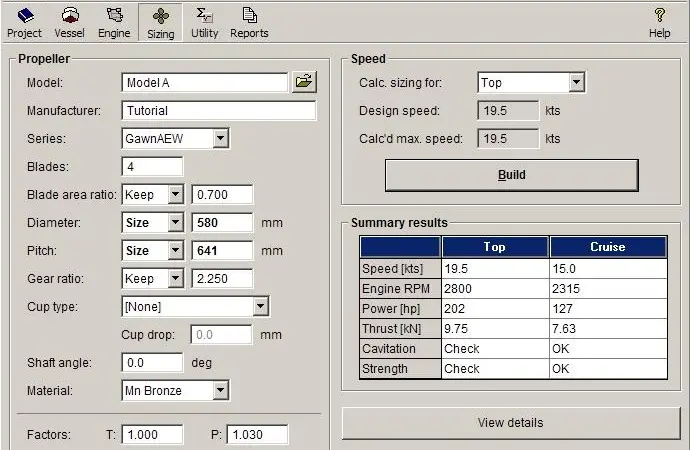Click the blade area ratio 0.700 field
This screenshot has height=450, width=690.
[222, 194]
